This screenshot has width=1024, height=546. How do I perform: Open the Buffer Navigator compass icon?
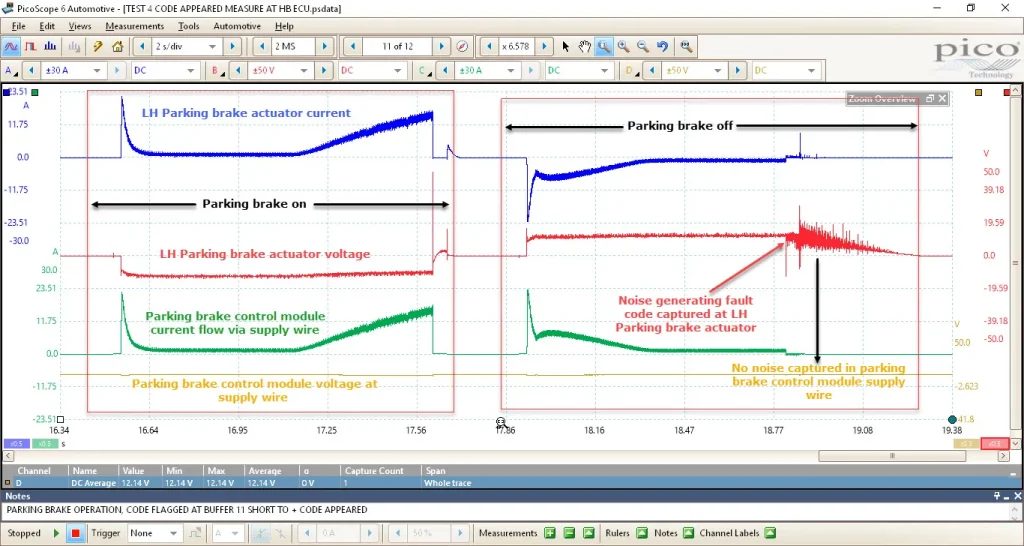tap(462, 46)
